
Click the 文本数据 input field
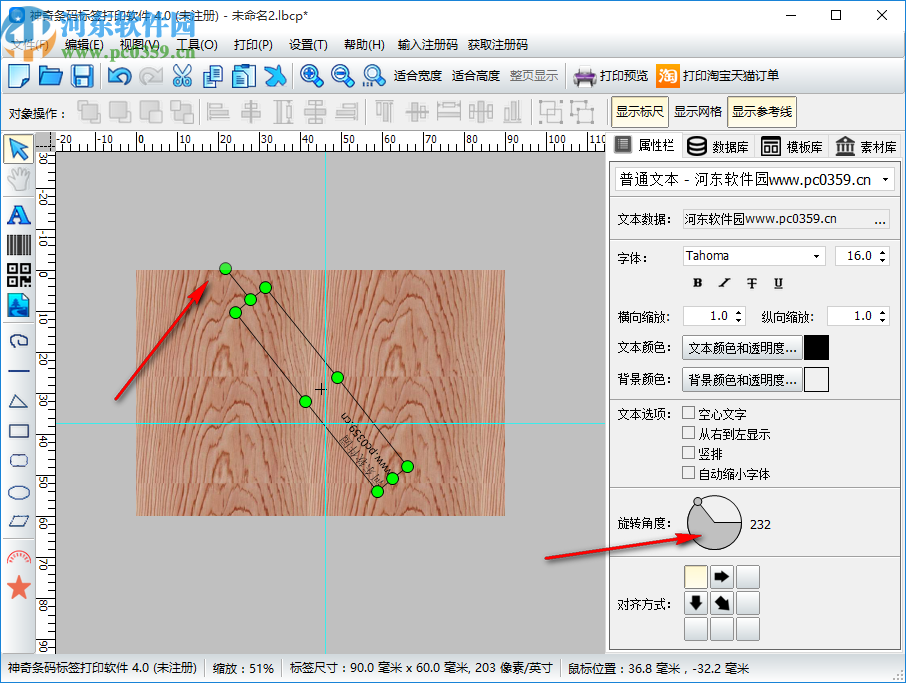[x=776, y=219]
